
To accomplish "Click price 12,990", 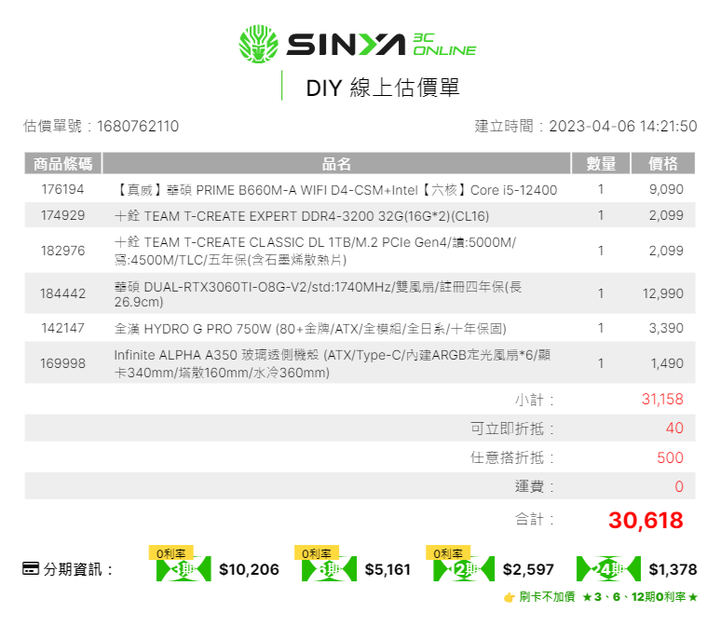I will 663,293.
